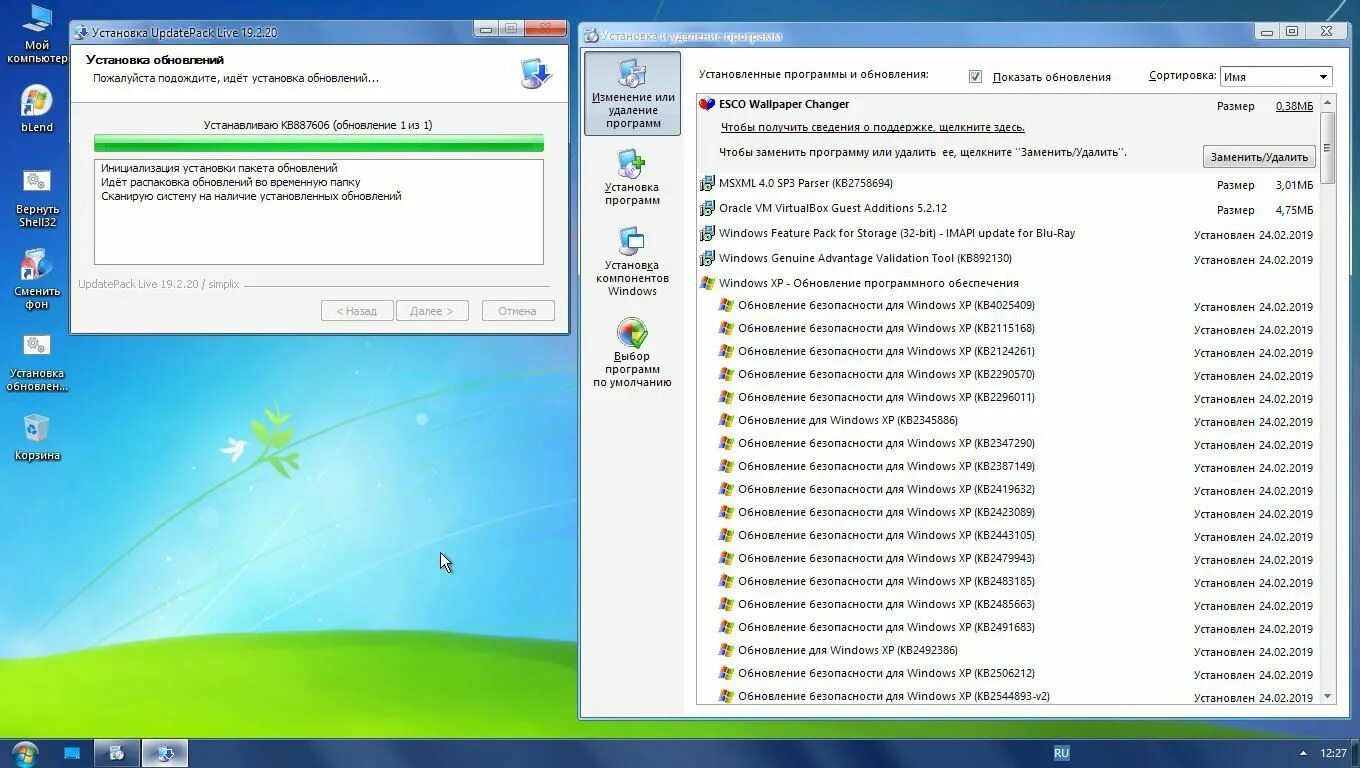Click the ESCO Wallpaper Changer program name
Viewport: 1360px width, 768px height.
[x=784, y=104]
